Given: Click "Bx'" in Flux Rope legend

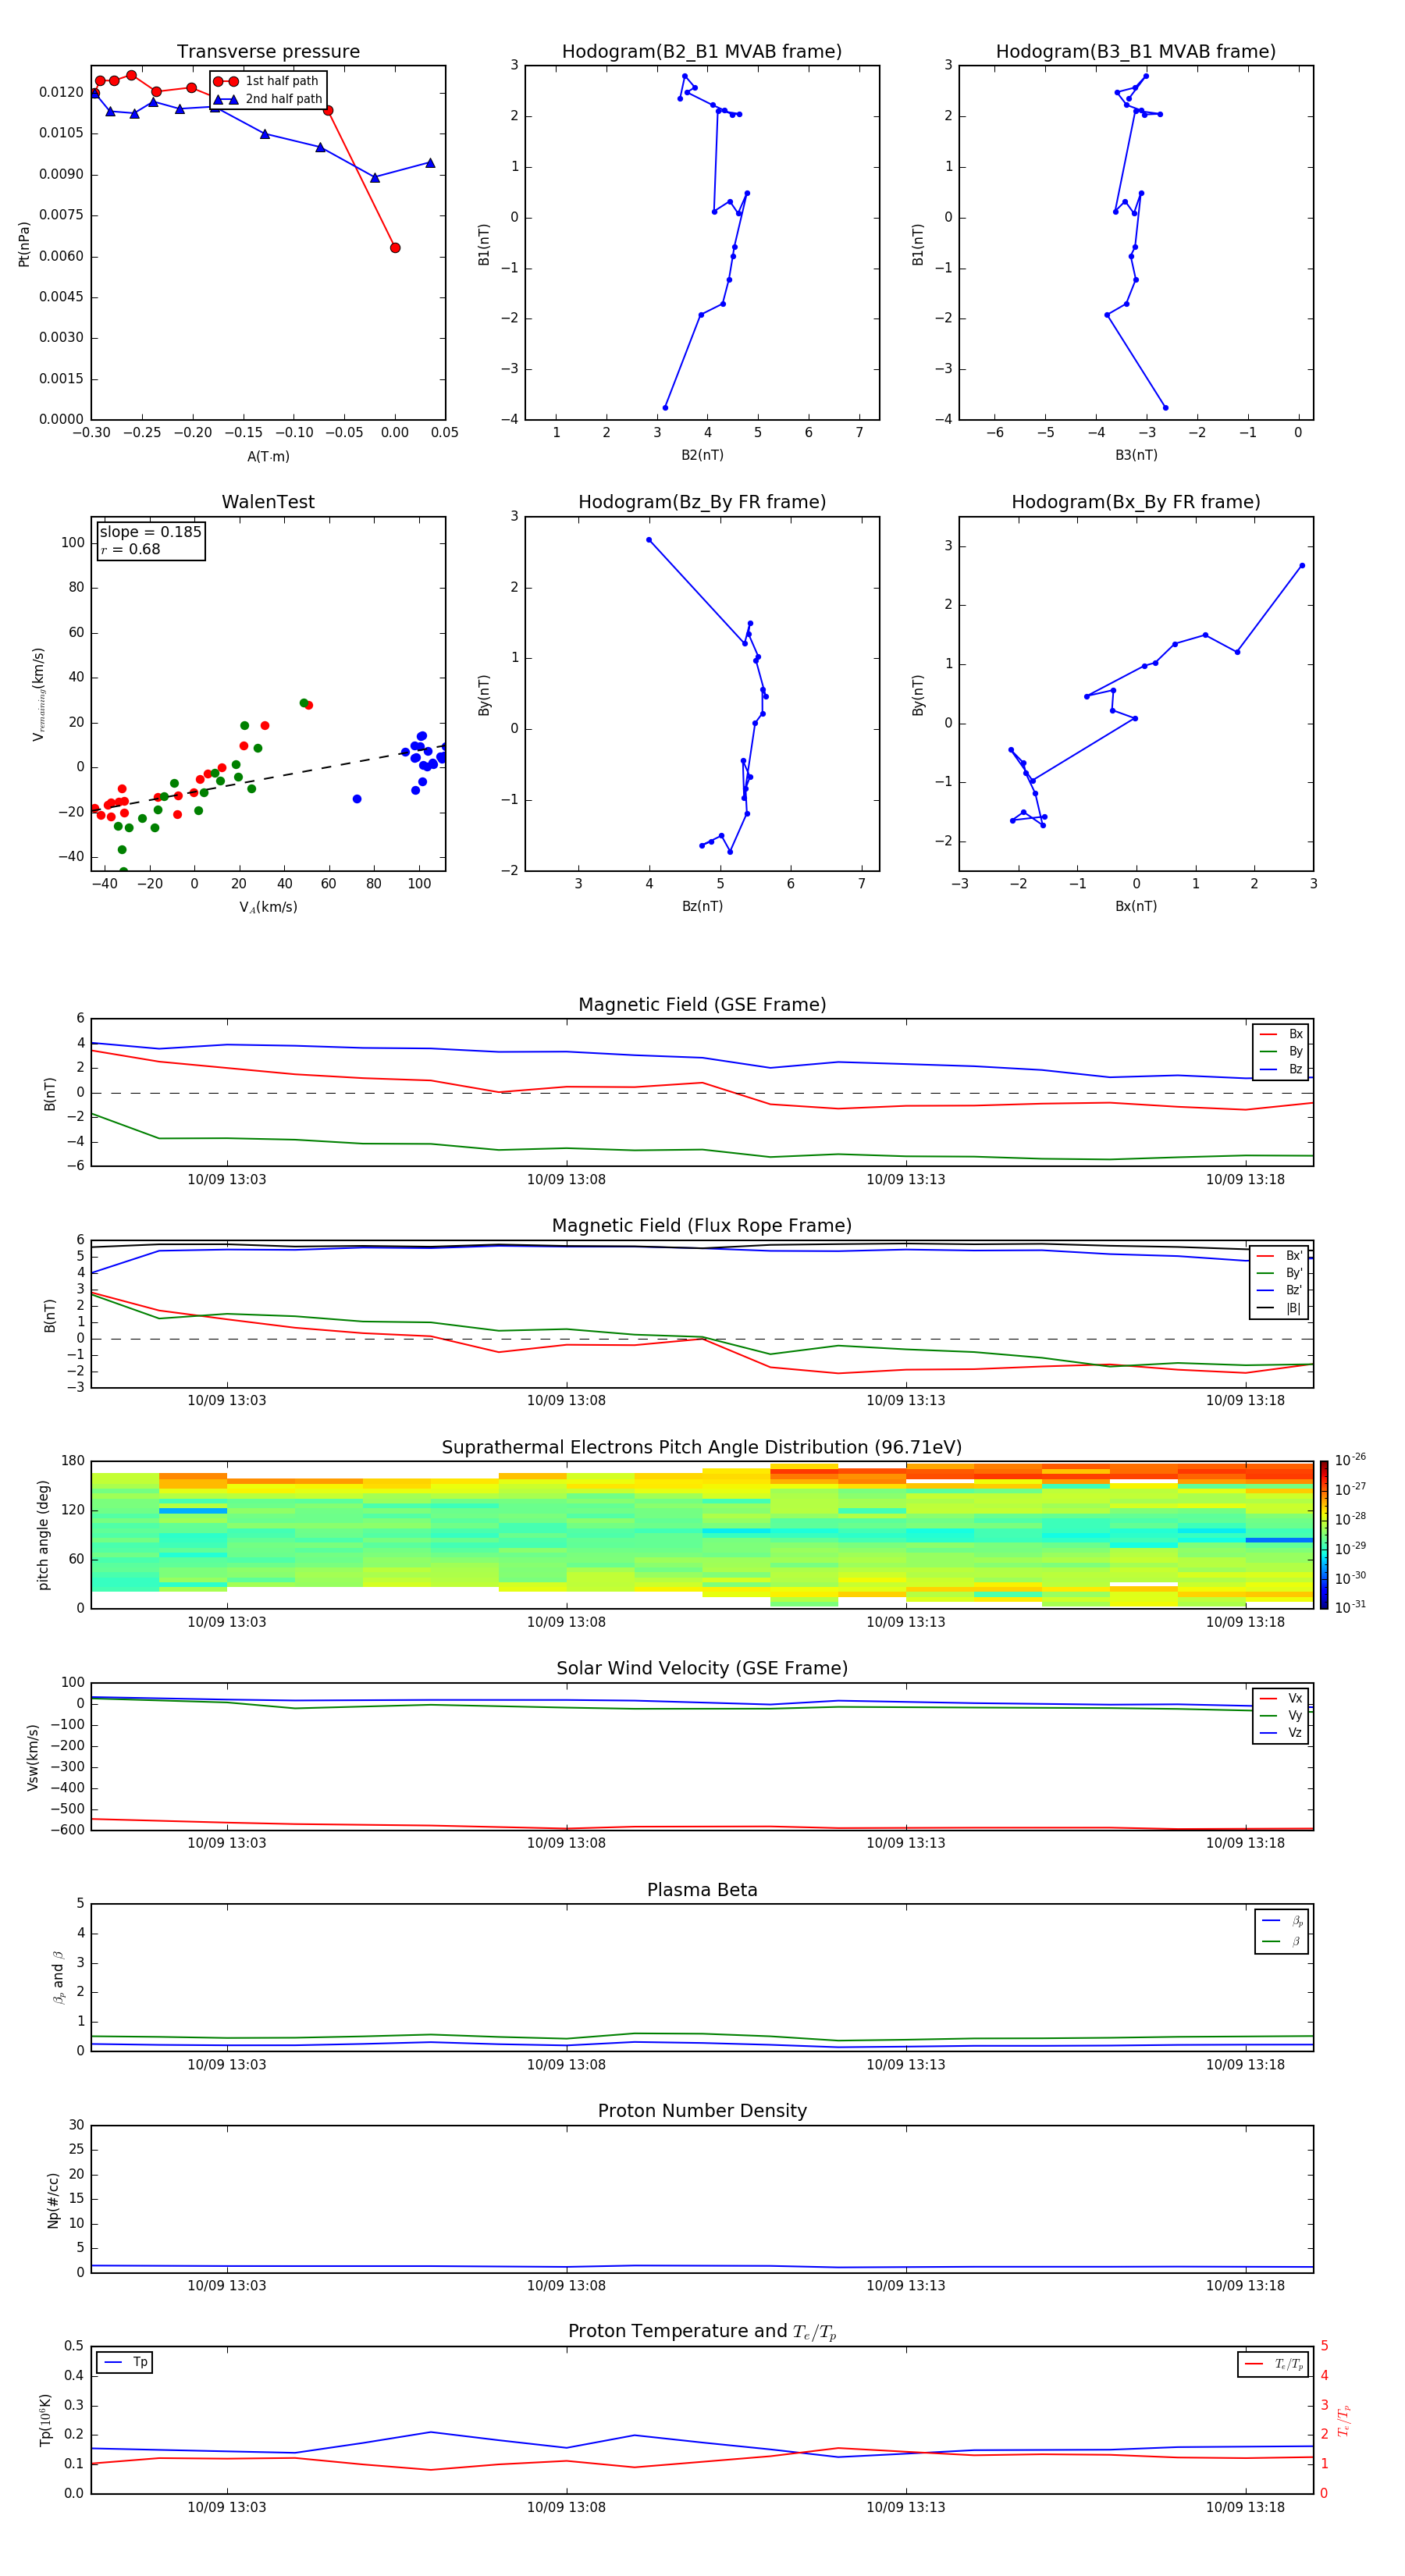Looking at the screenshot, I should click(1294, 1256).
